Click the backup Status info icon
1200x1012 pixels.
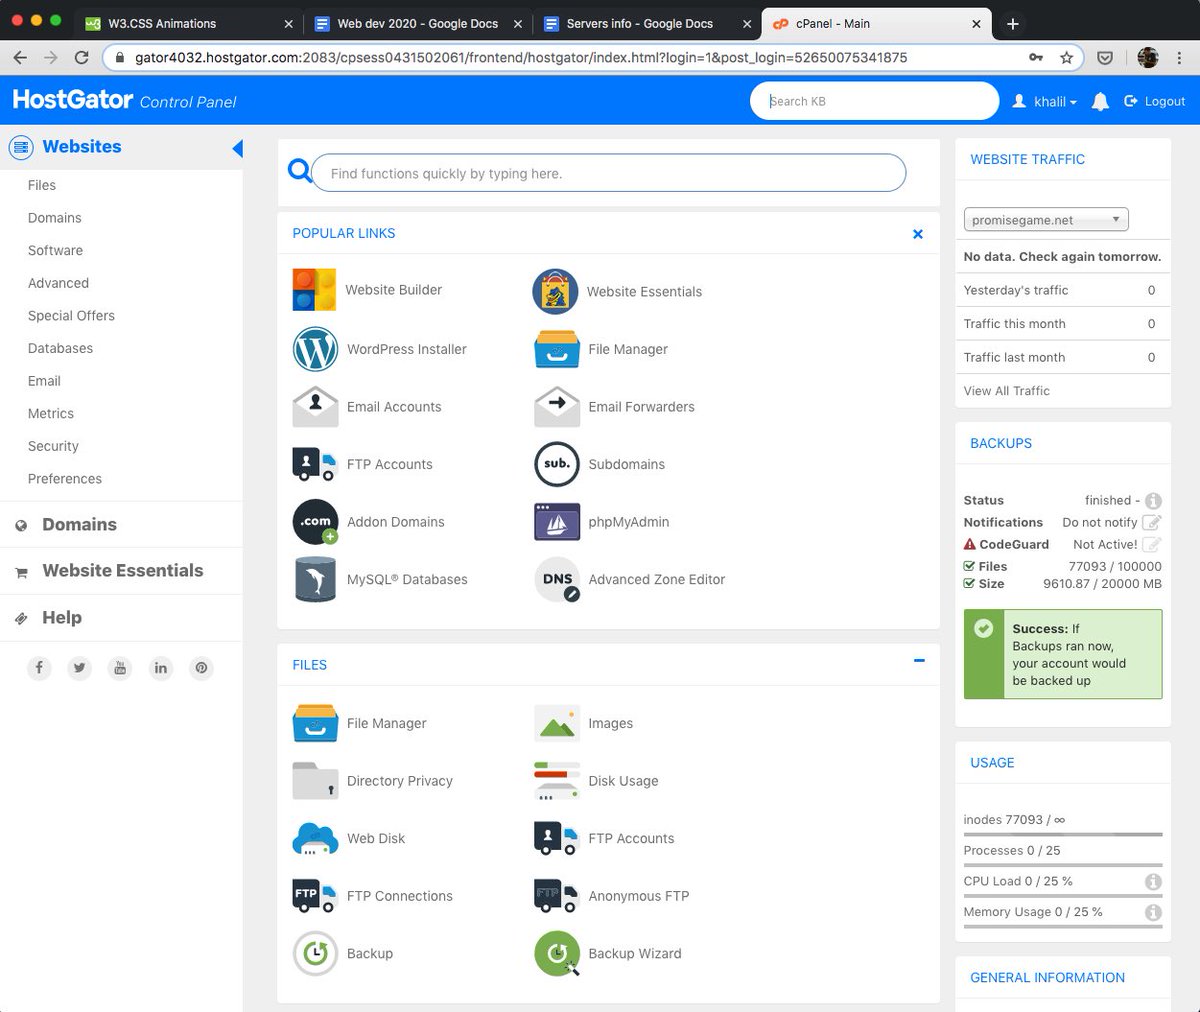[1153, 501]
